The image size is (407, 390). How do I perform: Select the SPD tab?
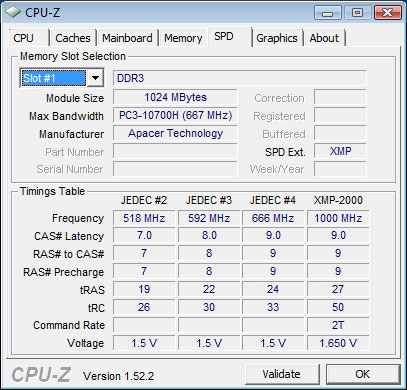[230, 36]
